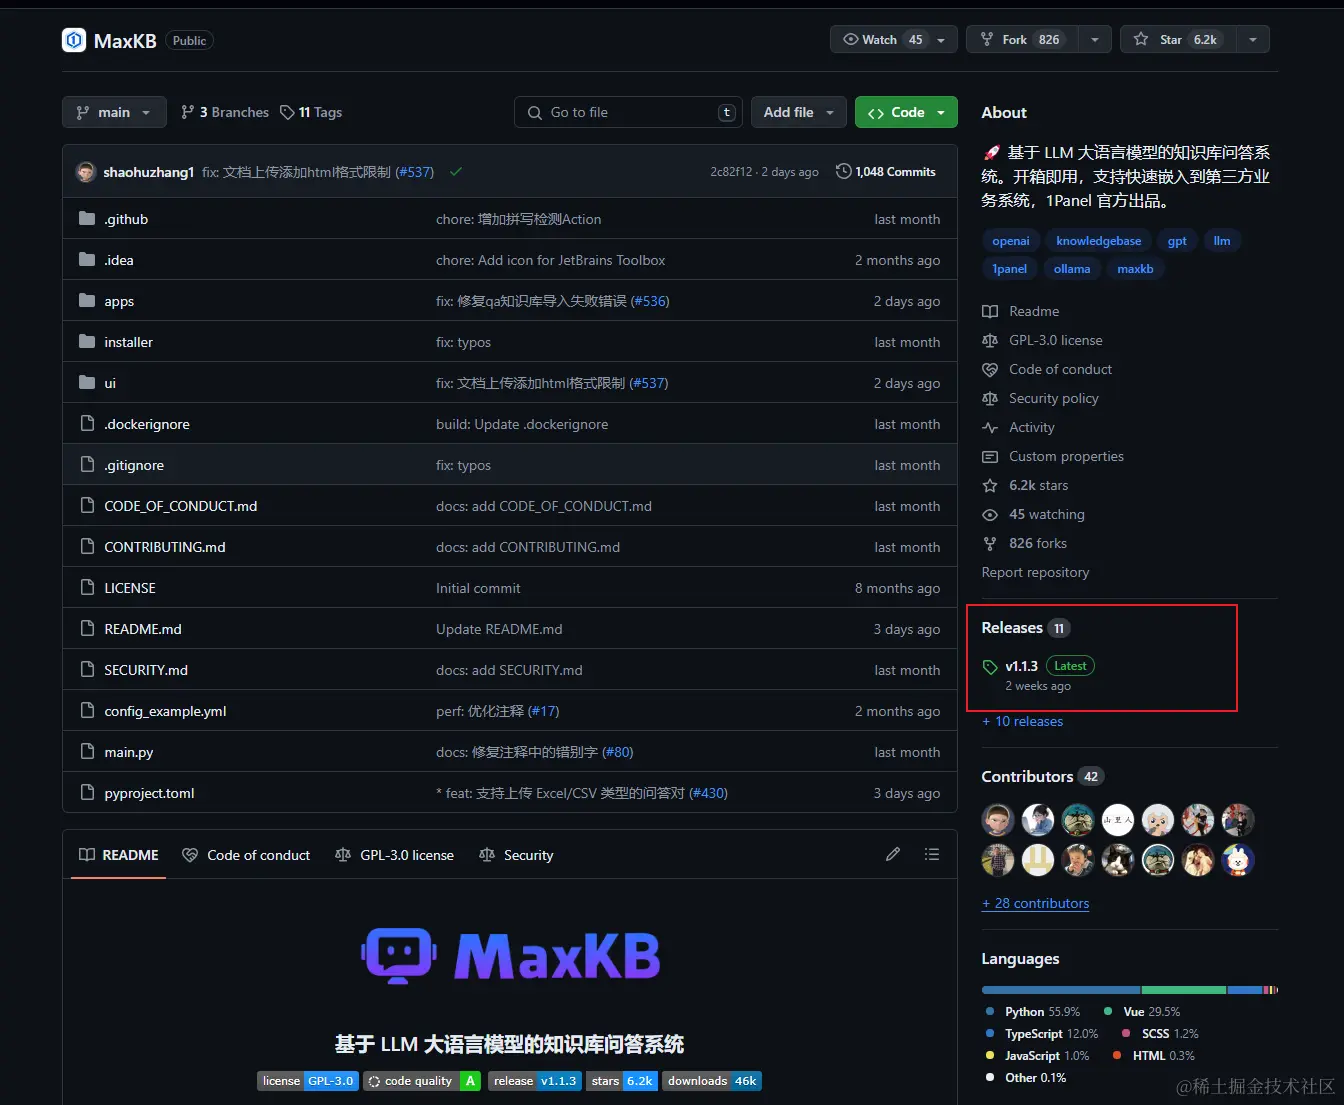Click the v1.1.3 Latest release link
This screenshot has height=1105, width=1344.
tap(1039, 666)
